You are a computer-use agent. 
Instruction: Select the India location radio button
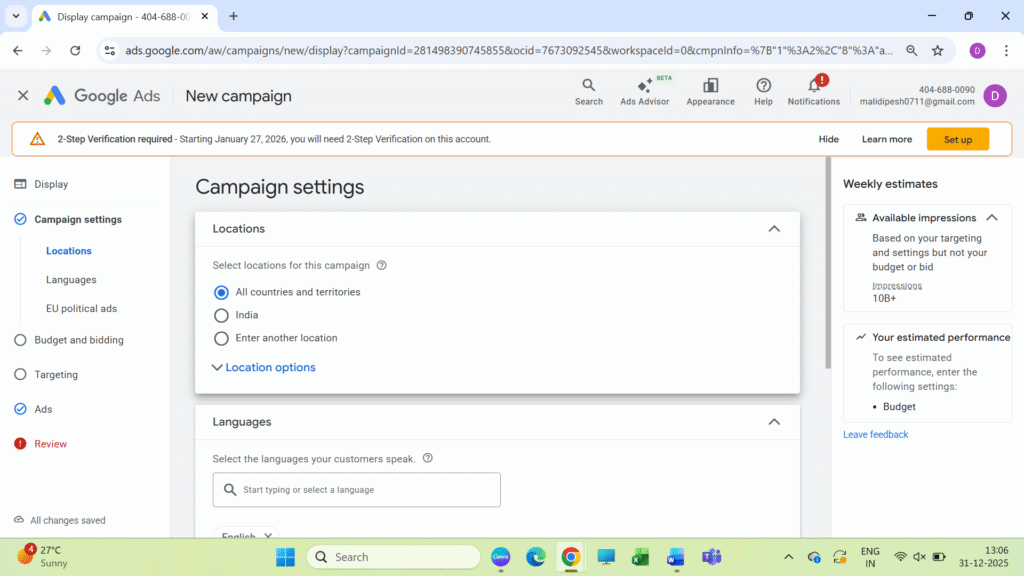coord(222,315)
